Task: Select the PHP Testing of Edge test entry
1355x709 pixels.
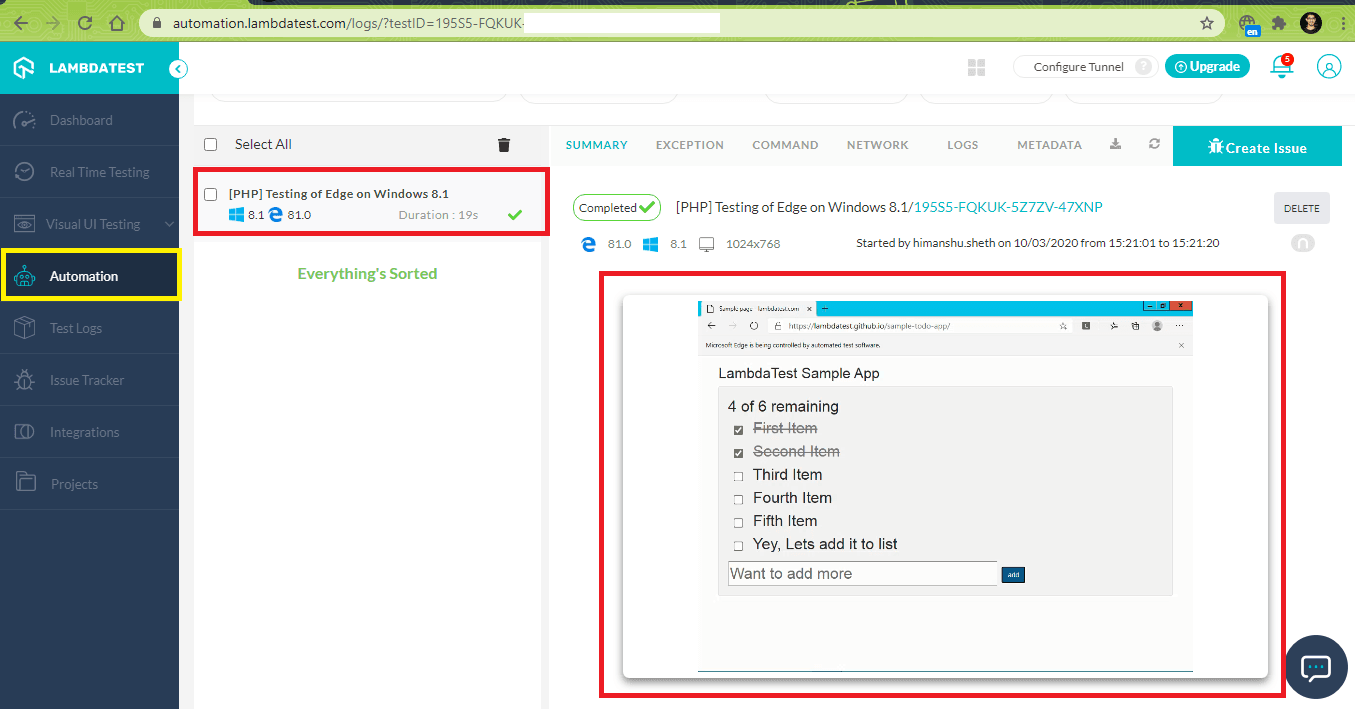Action: click(371, 203)
